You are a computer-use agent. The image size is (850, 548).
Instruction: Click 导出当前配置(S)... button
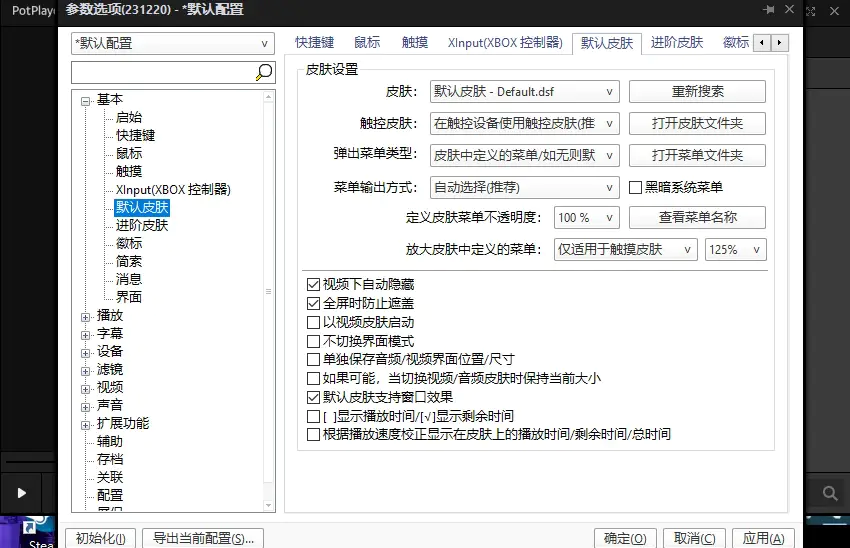(x=203, y=538)
